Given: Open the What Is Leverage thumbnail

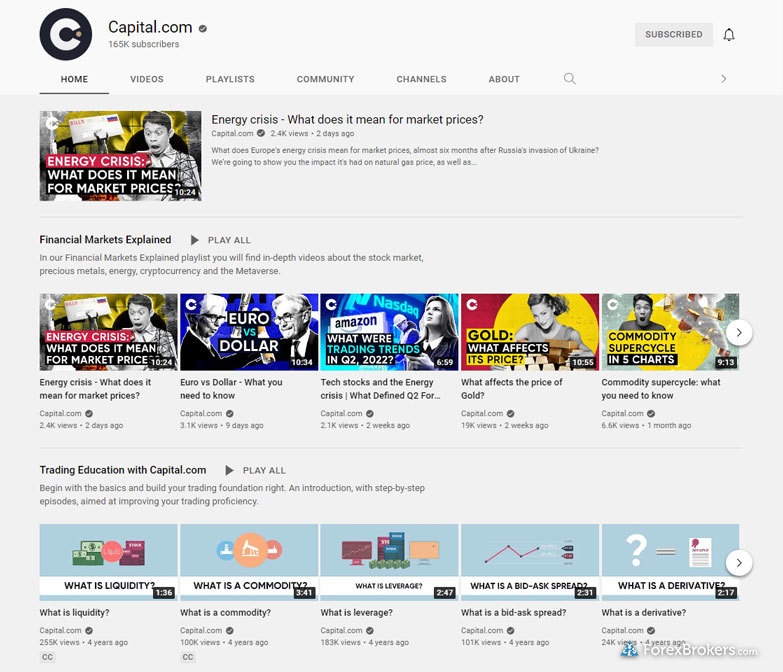Looking at the screenshot, I should [390, 562].
